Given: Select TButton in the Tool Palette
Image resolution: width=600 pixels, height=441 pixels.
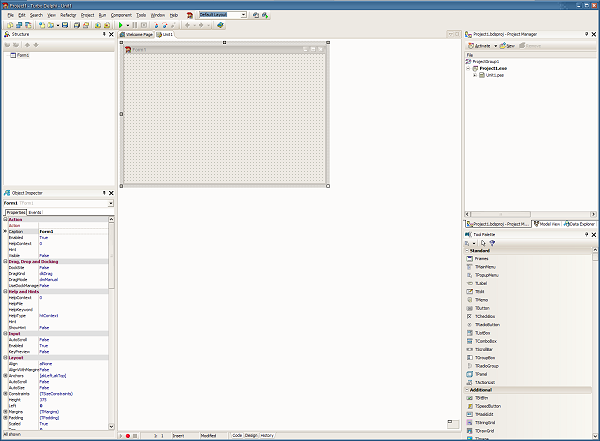Looking at the screenshot, I should coord(482,309).
